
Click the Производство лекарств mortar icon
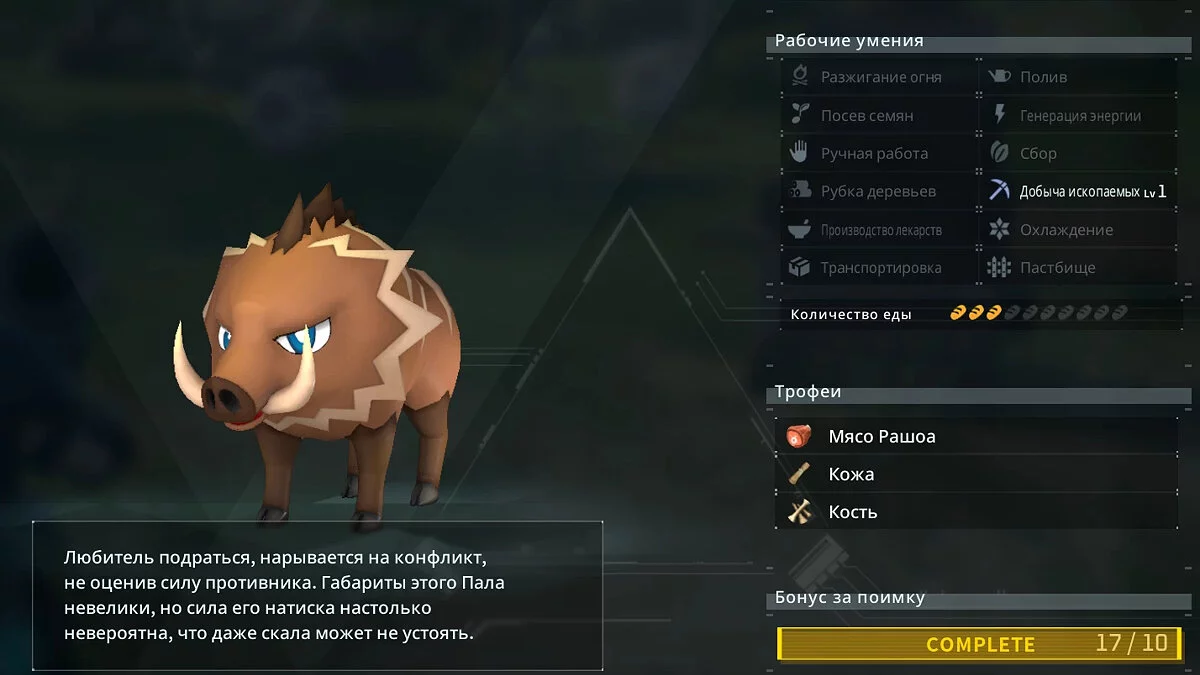click(799, 229)
